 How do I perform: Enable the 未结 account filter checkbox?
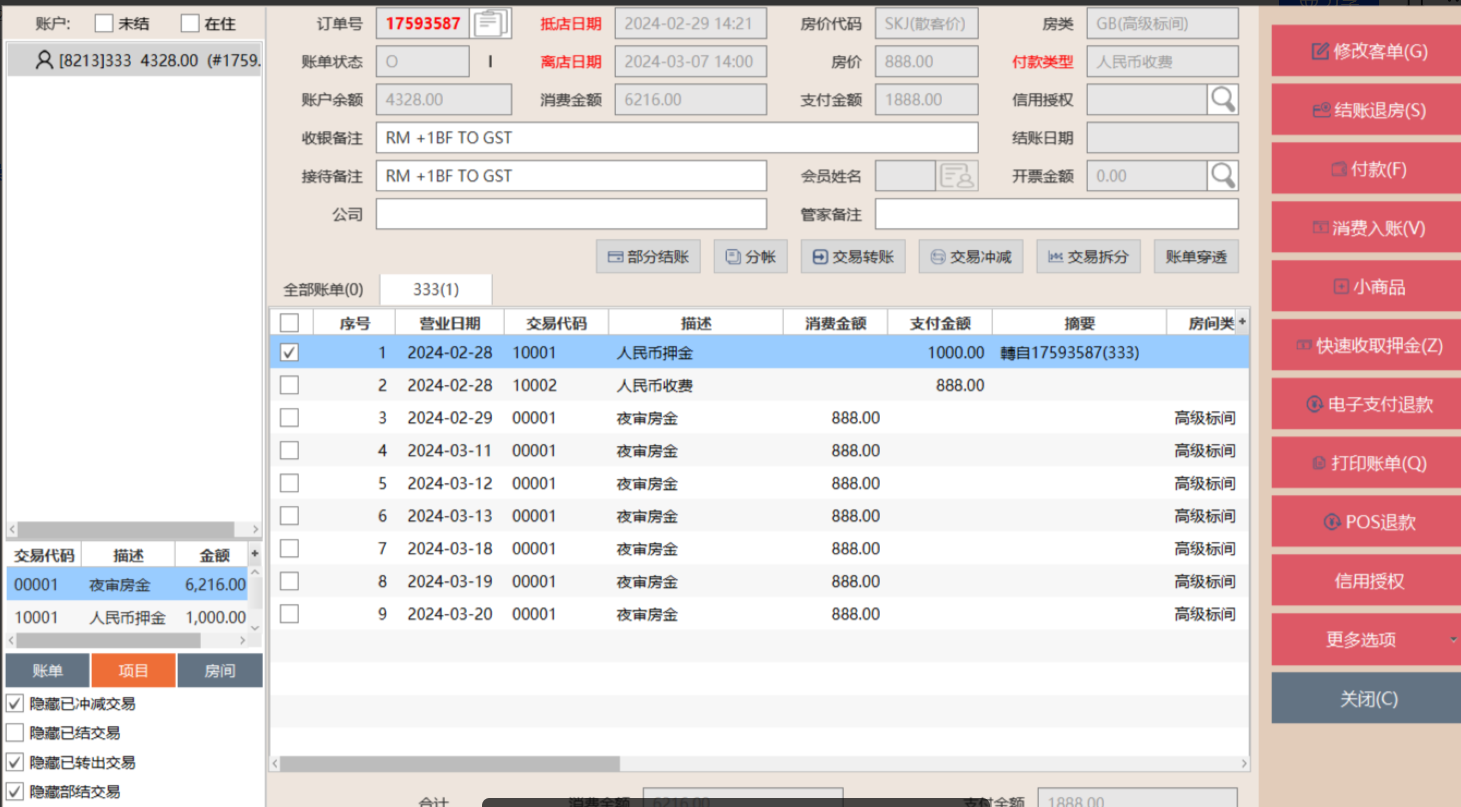pyautogui.click(x=104, y=23)
